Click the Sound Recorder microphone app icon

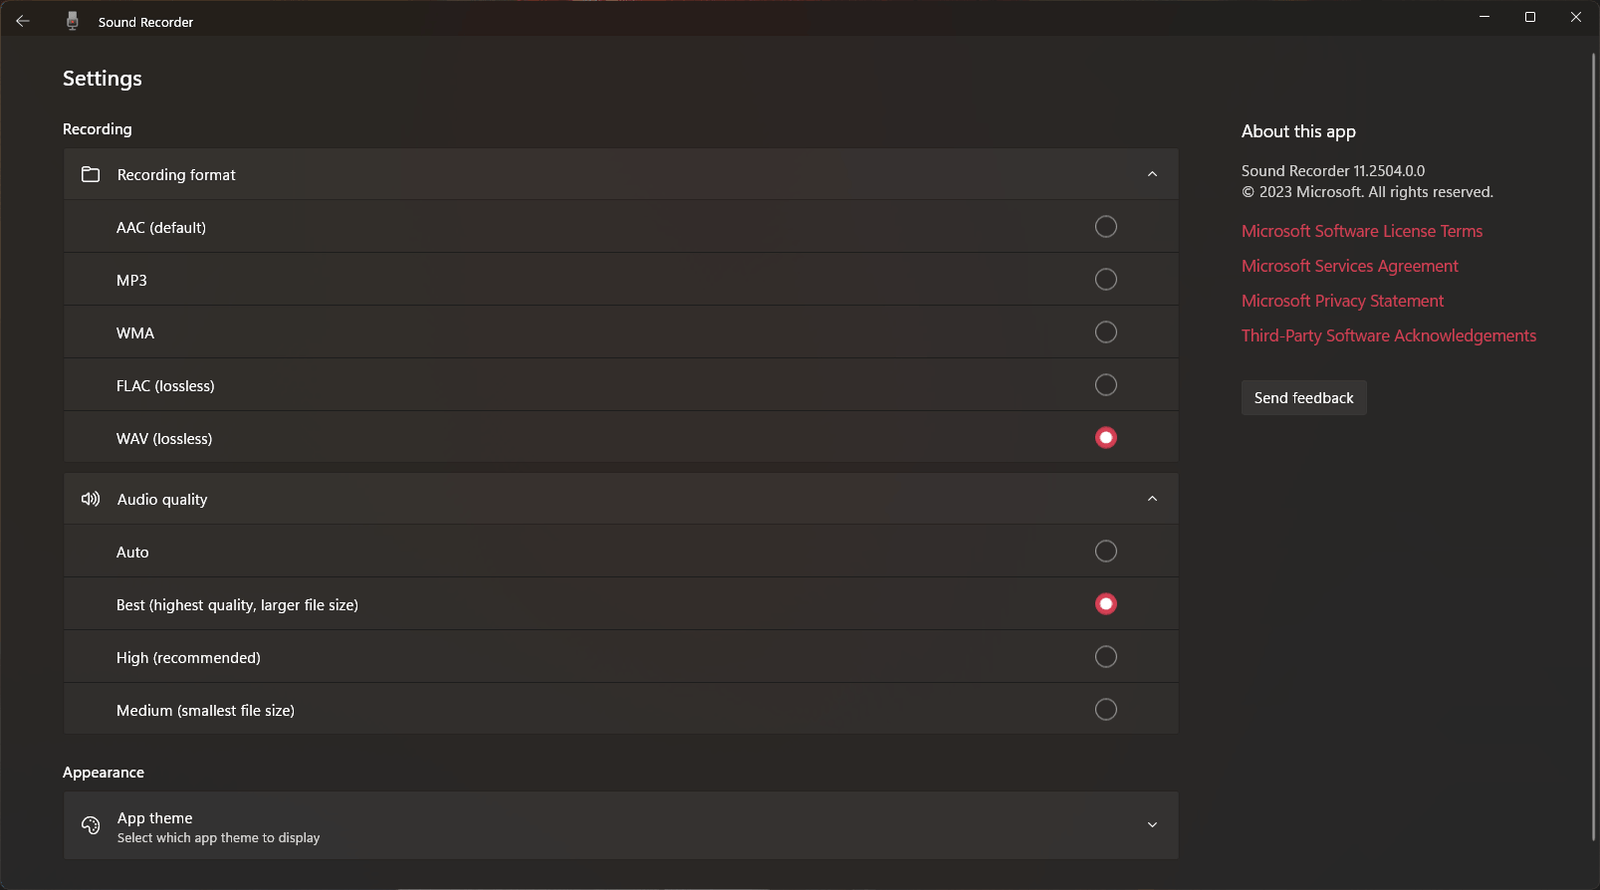72,21
